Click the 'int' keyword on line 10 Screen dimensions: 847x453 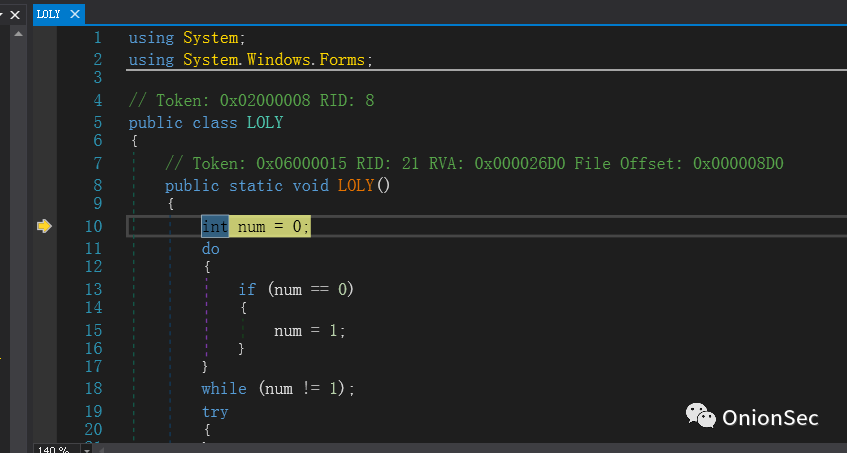tap(214, 226)
